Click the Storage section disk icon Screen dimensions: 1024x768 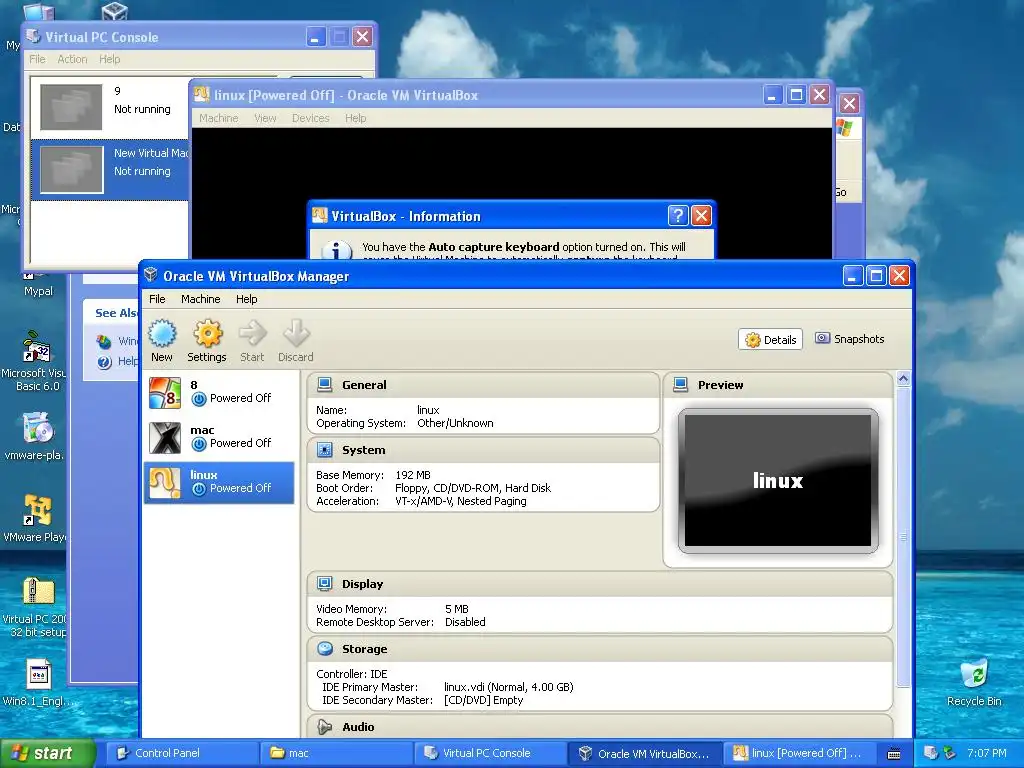pyautogui.click(x=325, y=648)
